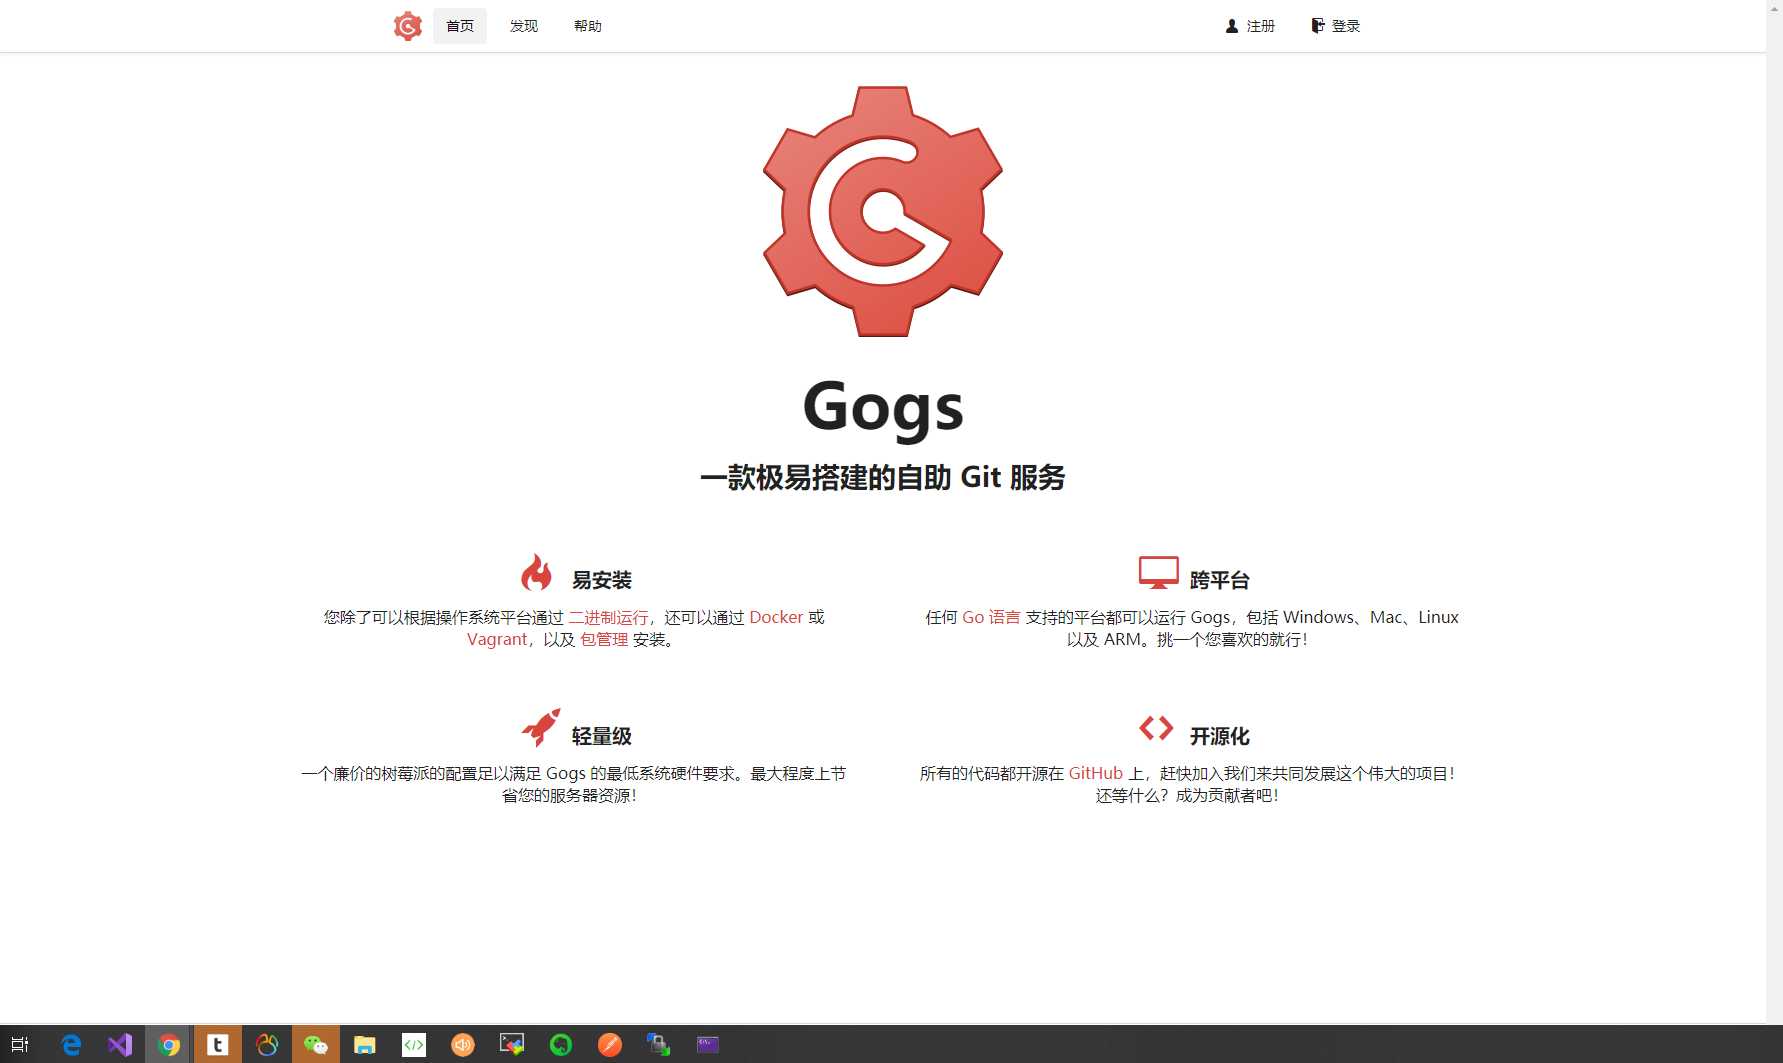Open the 二进制运行 link
Image resolution: width=1783 pixels, height=1063 pixels.
(x=608, y=617)
